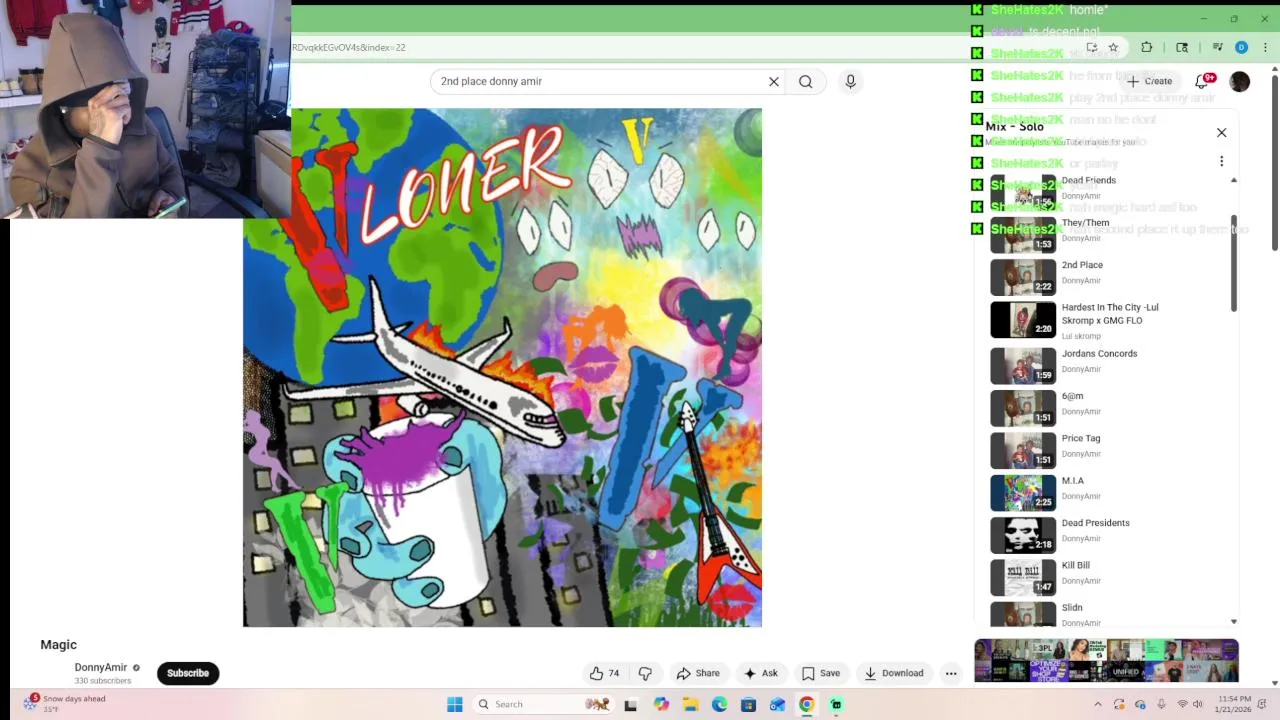The image size is (1280, 720).
Task: Click the Create button
Action: pos(1149,81)
